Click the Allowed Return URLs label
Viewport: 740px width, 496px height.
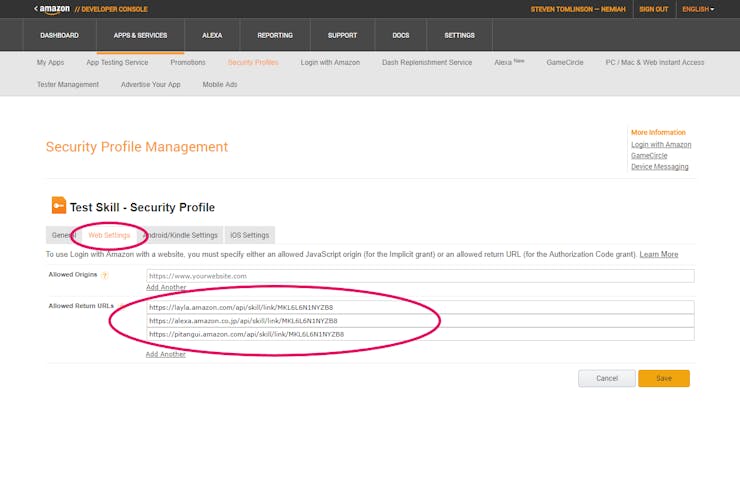[81, 306]
